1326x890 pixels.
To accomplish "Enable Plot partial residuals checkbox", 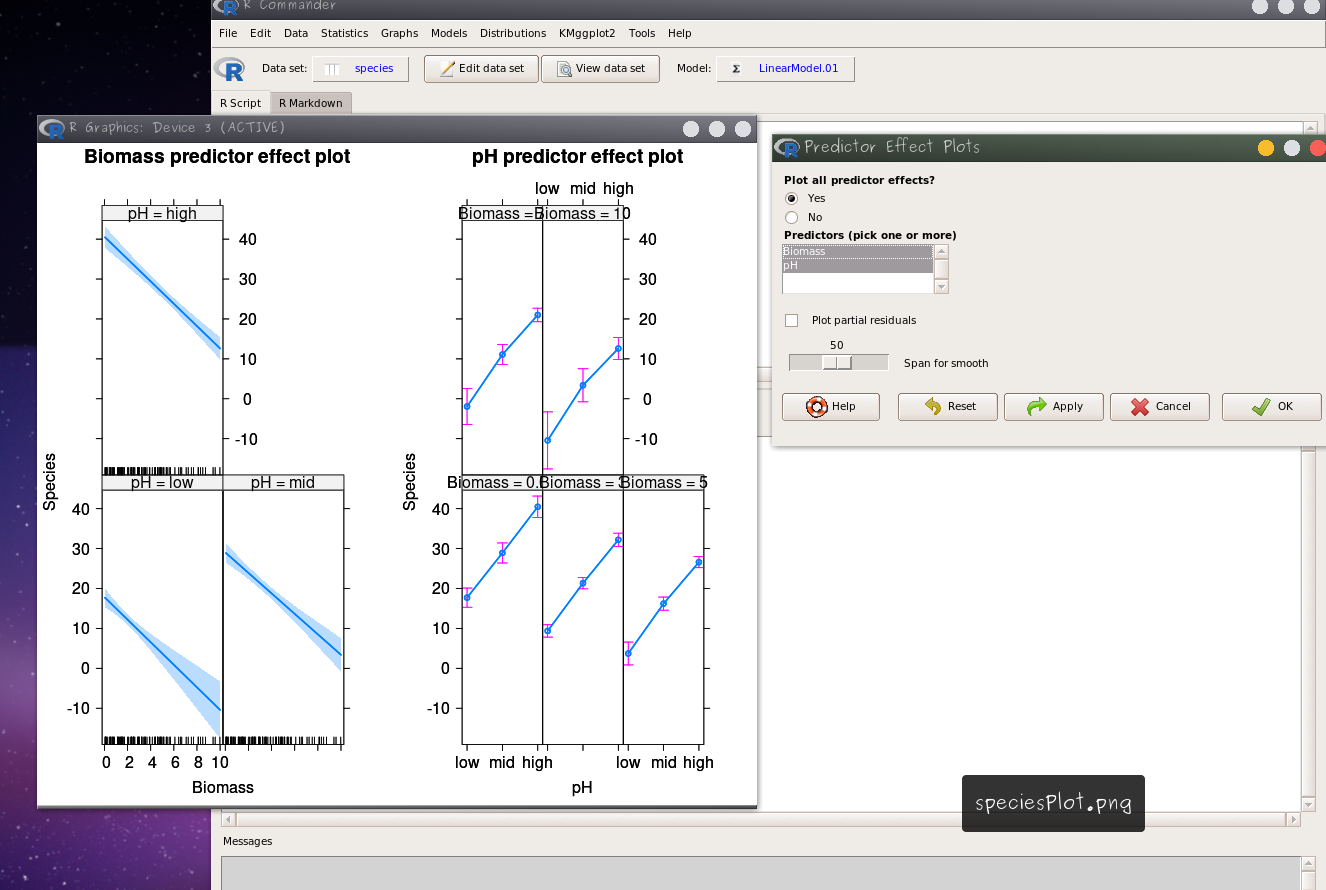I will pyautogui.click(x=792, y=321).
